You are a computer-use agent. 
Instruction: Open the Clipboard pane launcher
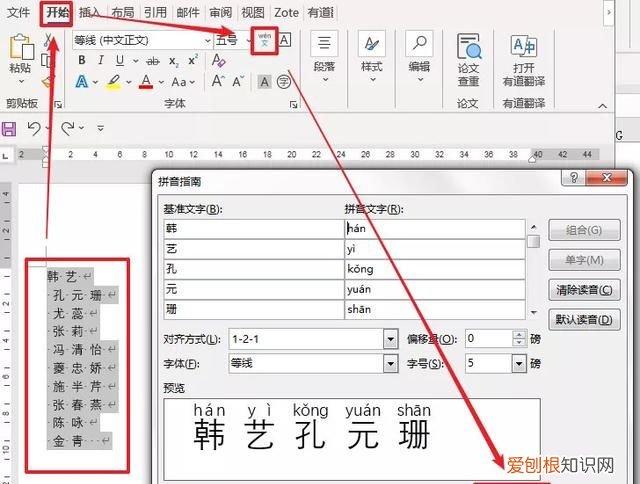[x=58, y=105]
